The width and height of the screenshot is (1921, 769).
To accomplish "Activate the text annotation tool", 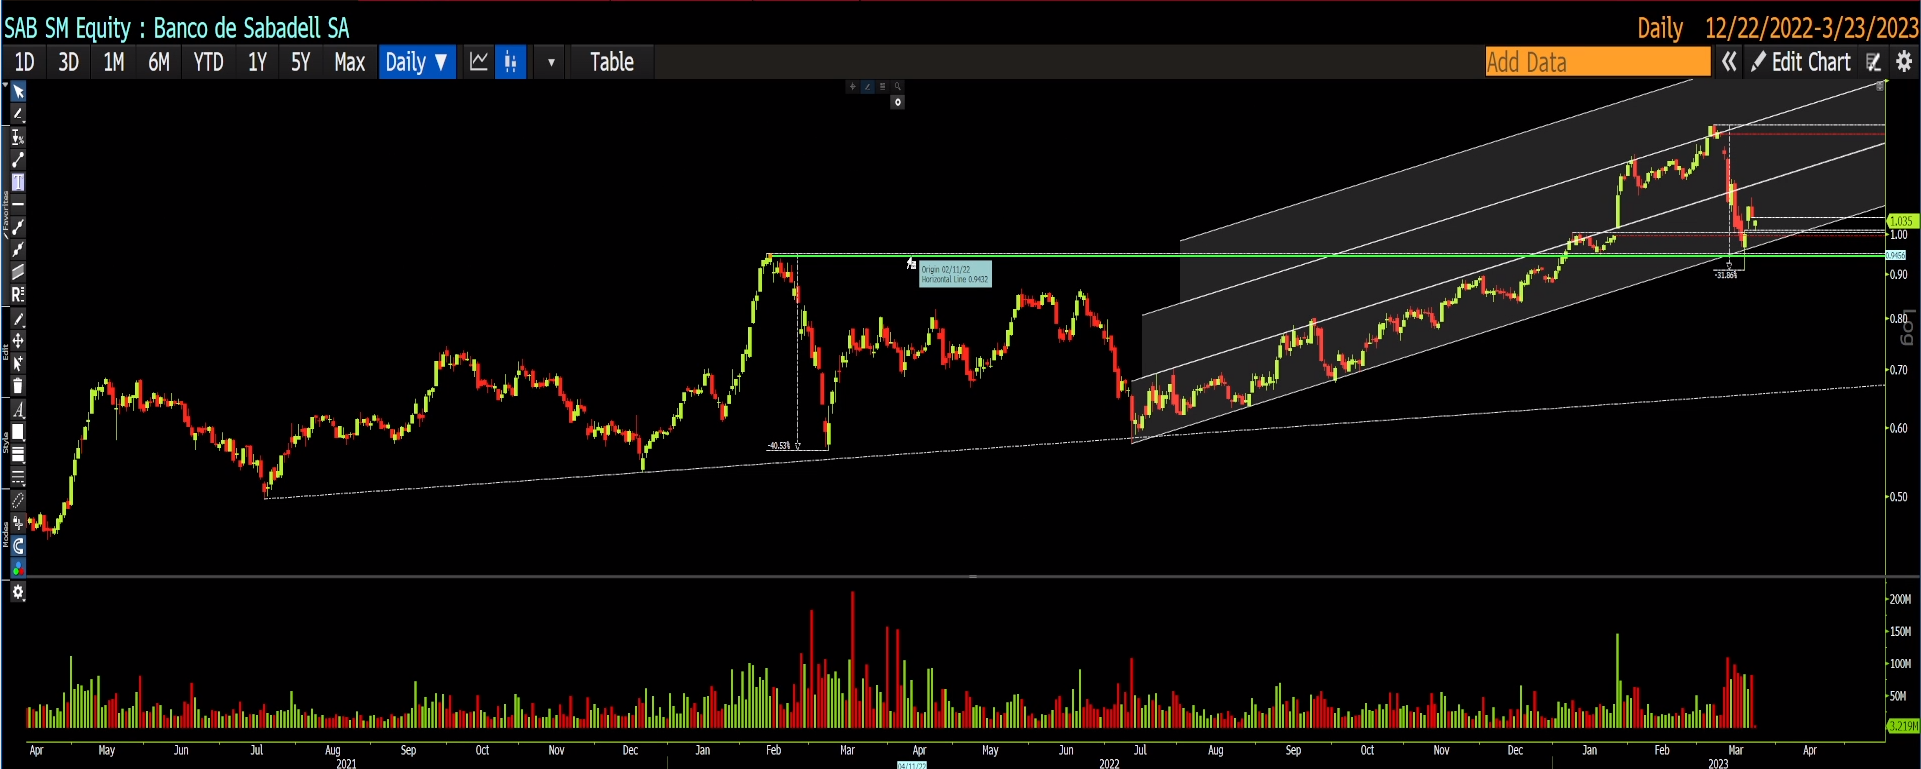I will click(x=18, y=182).
